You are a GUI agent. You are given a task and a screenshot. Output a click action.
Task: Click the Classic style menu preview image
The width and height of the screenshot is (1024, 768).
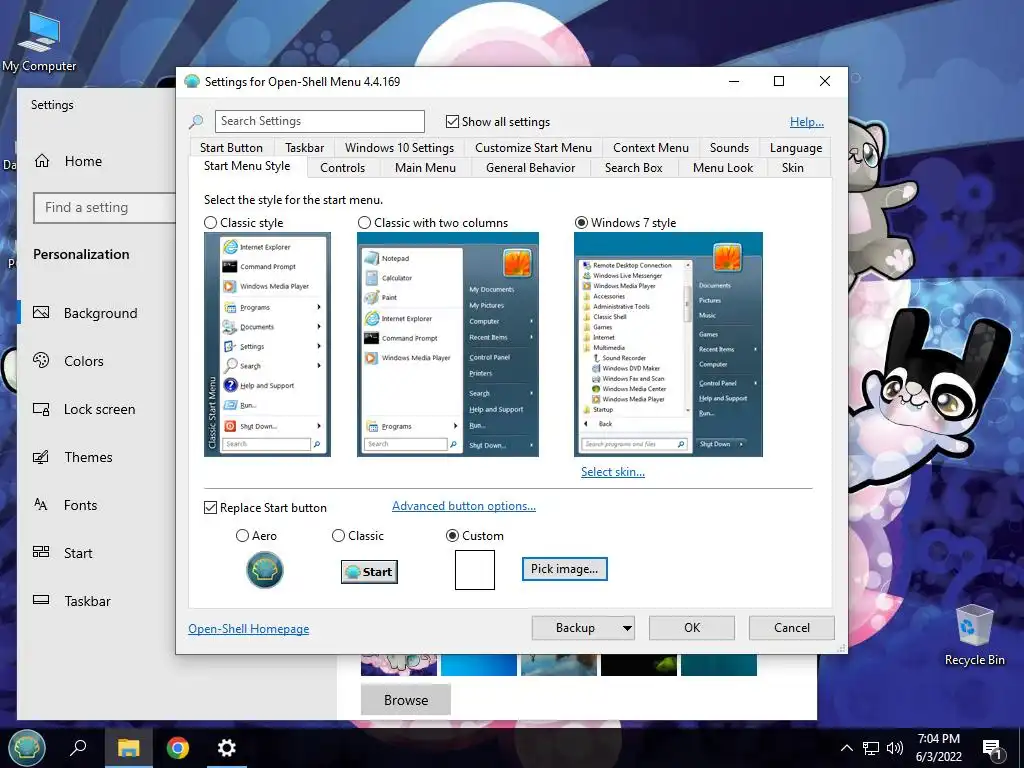pos(267,344)
